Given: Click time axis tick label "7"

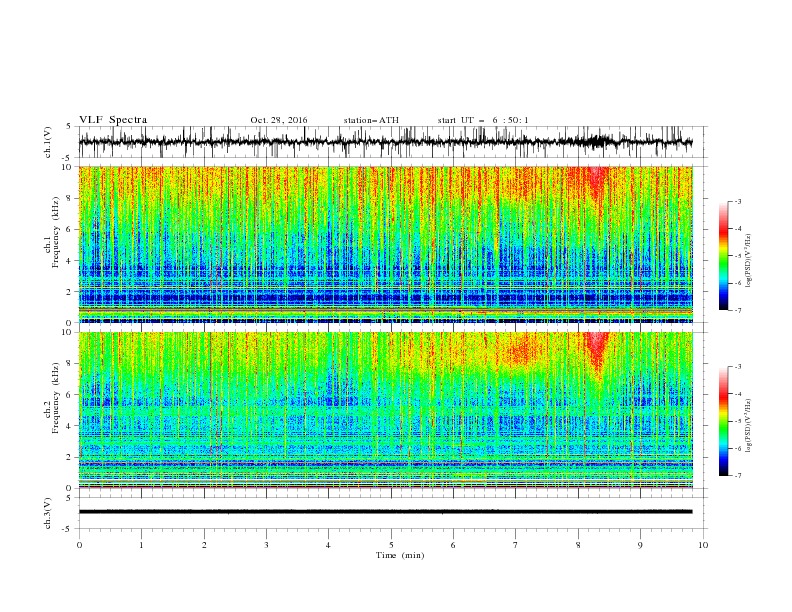Looking at the screenshot, I should coord(516,545).
